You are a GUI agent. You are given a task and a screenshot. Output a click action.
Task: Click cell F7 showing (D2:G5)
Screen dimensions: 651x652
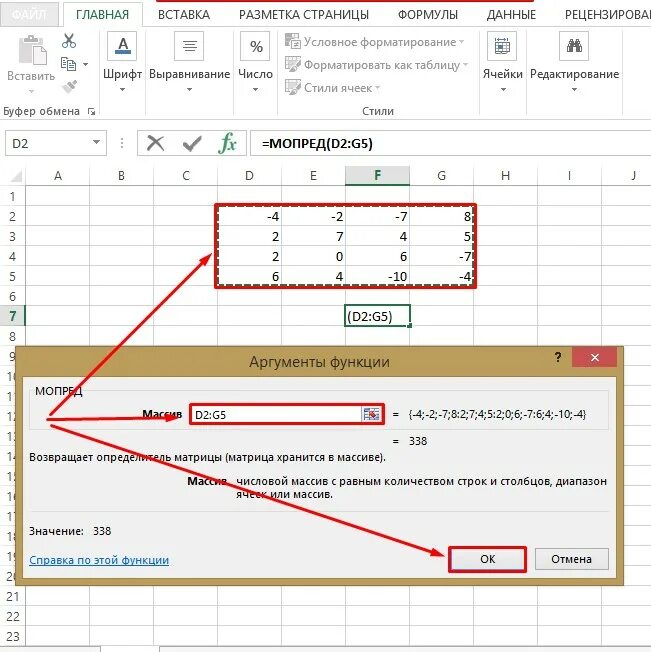coord(377,316)
